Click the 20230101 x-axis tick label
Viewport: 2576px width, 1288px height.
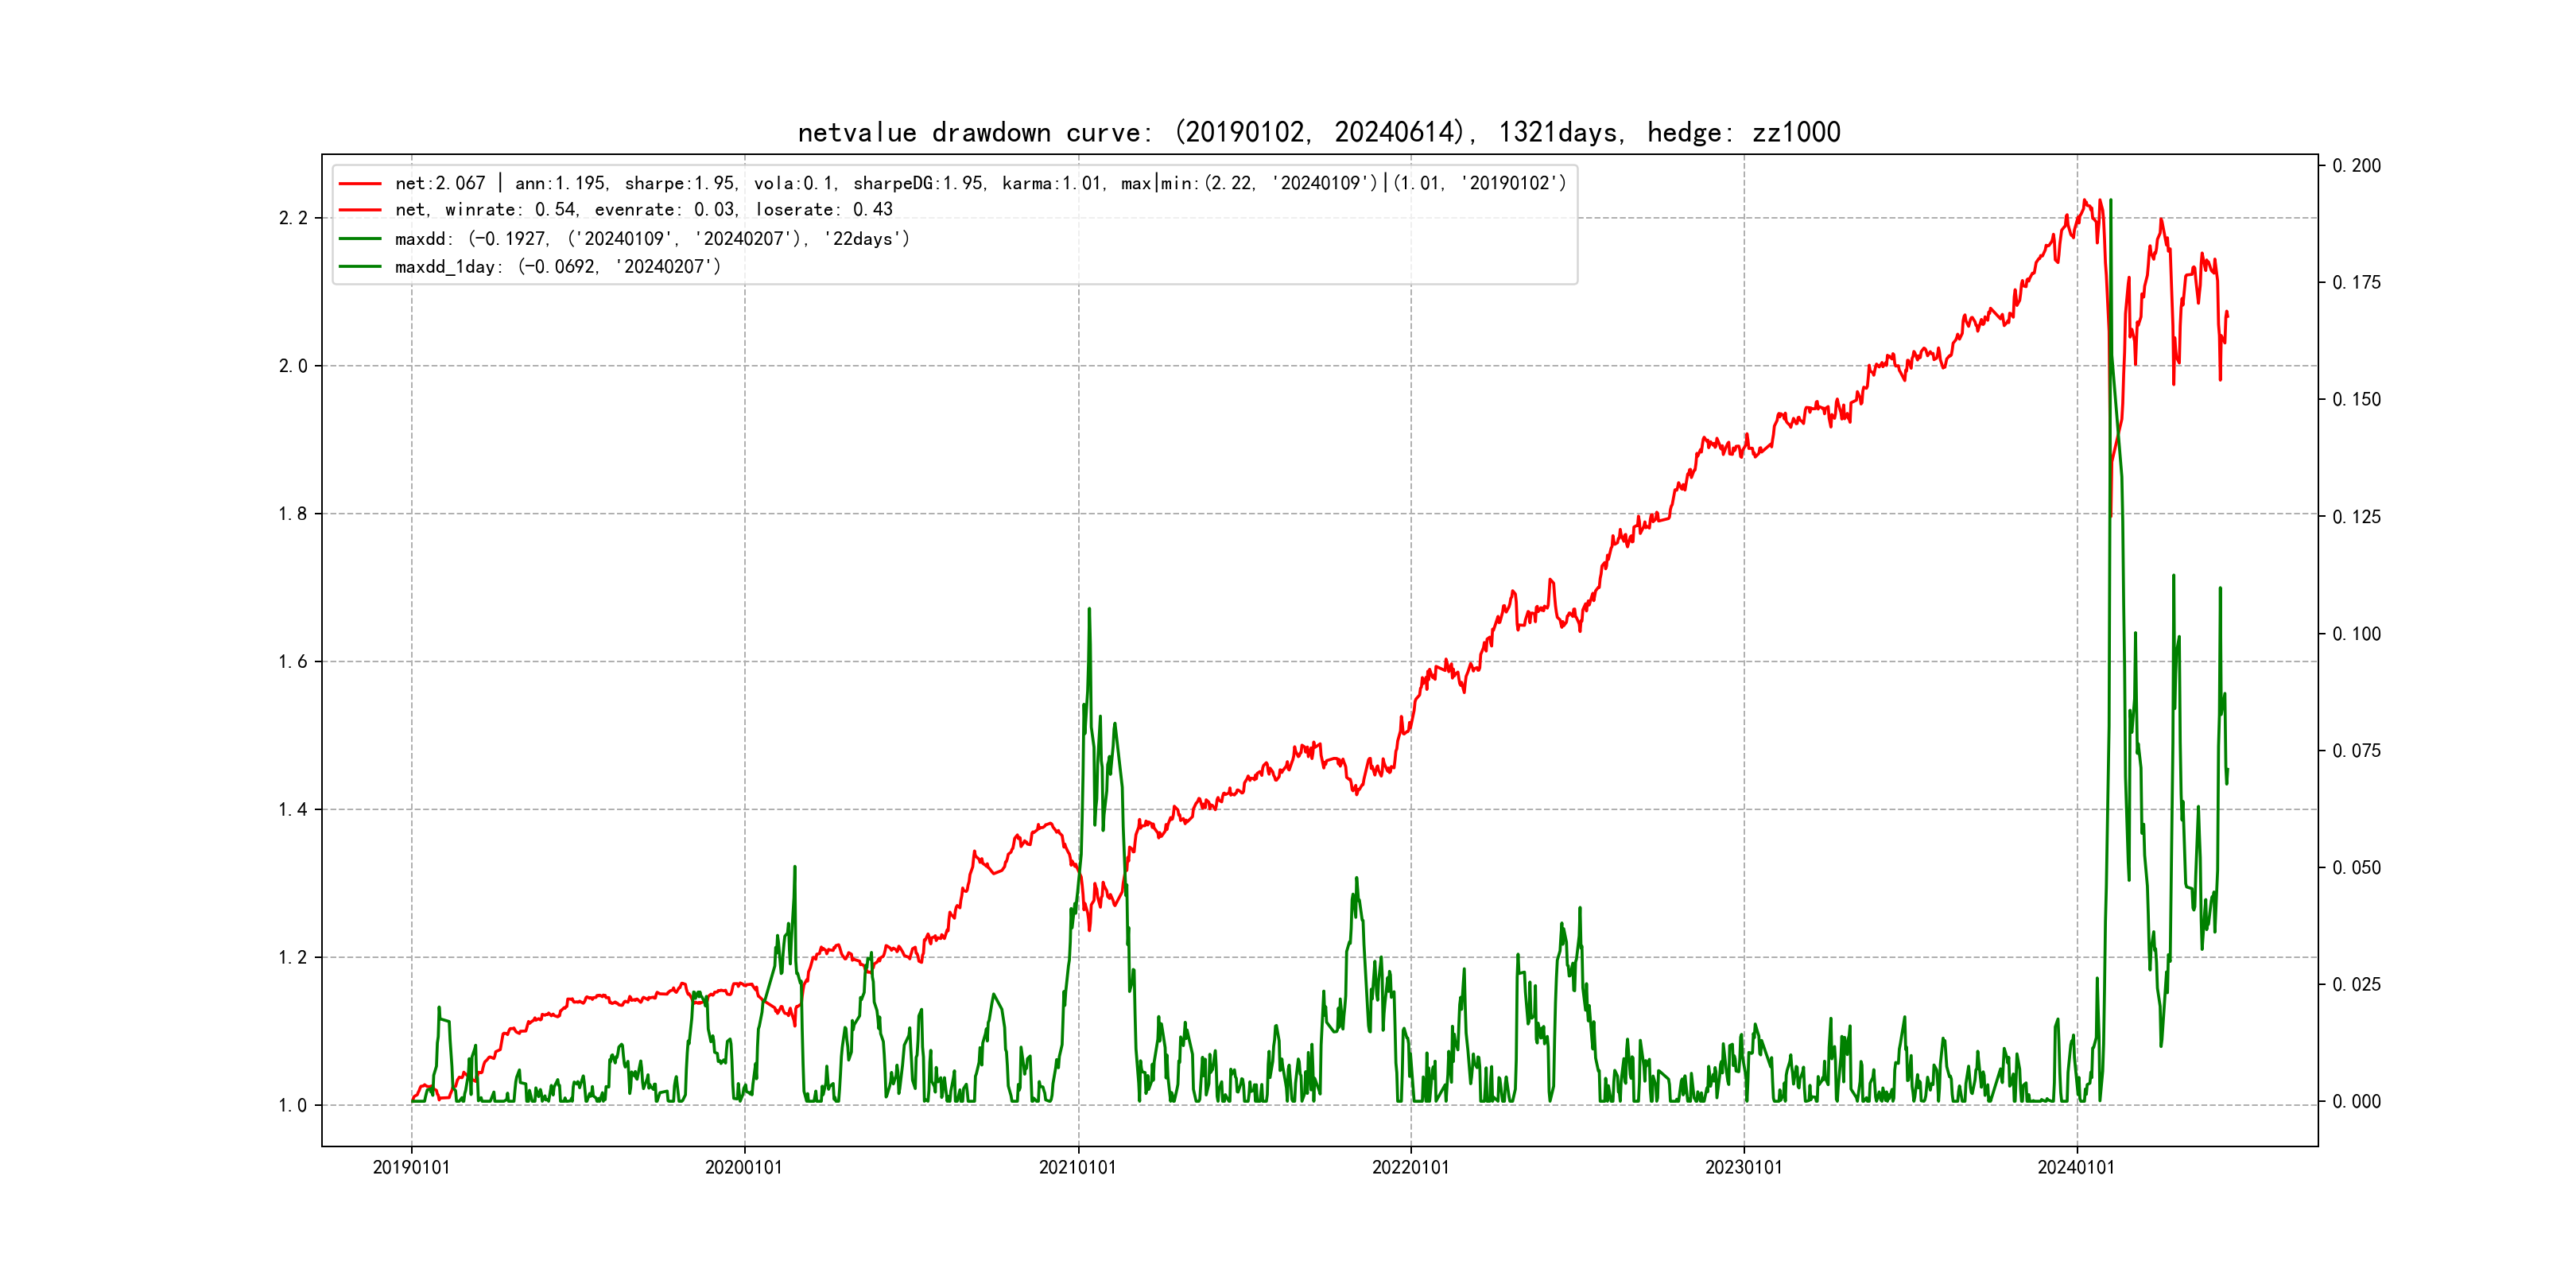(1743, 1168)
